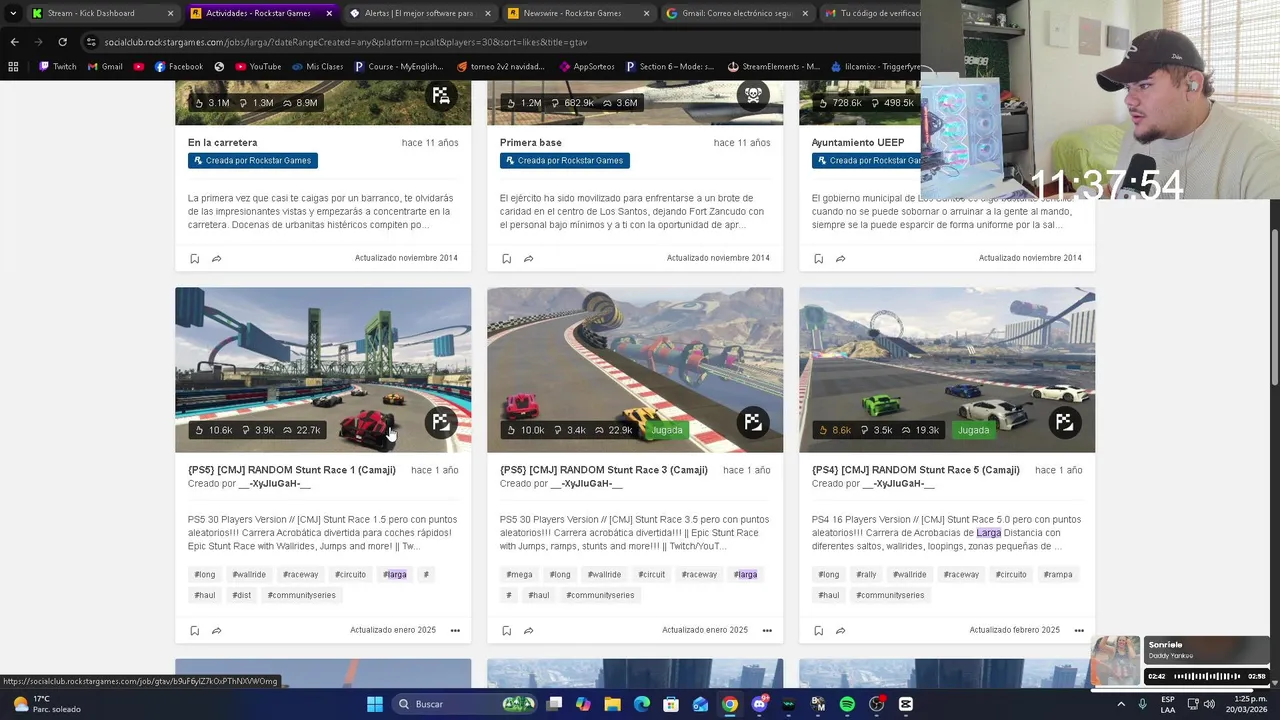
Task: Share RANDOM Stunt Race 1 job
Action: coord(216,630)
